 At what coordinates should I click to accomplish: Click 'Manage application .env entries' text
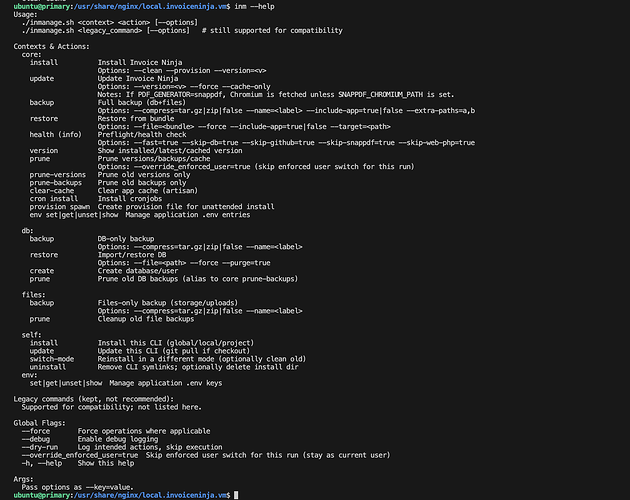coord(188,215)
